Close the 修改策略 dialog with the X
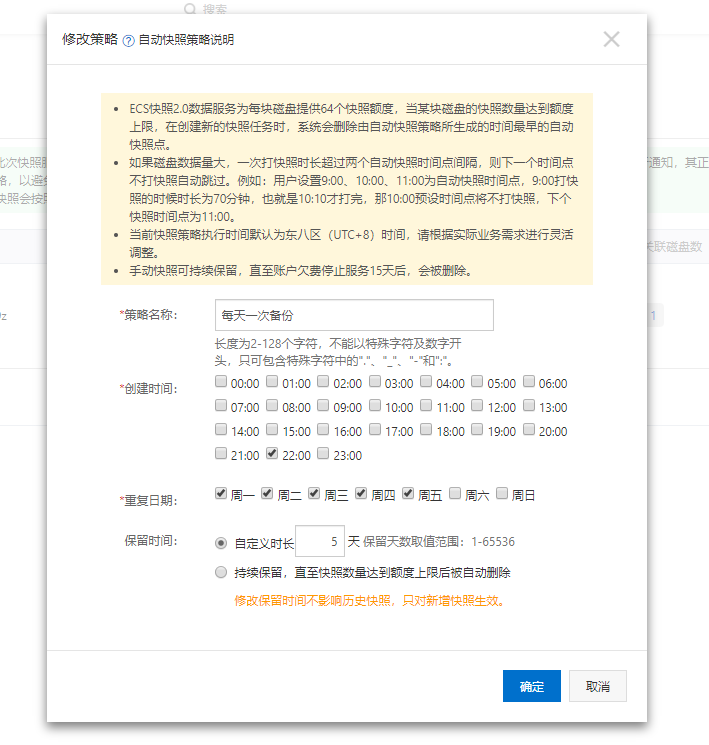The height and width of the screenshot is (745, 709). click(612, 39)
